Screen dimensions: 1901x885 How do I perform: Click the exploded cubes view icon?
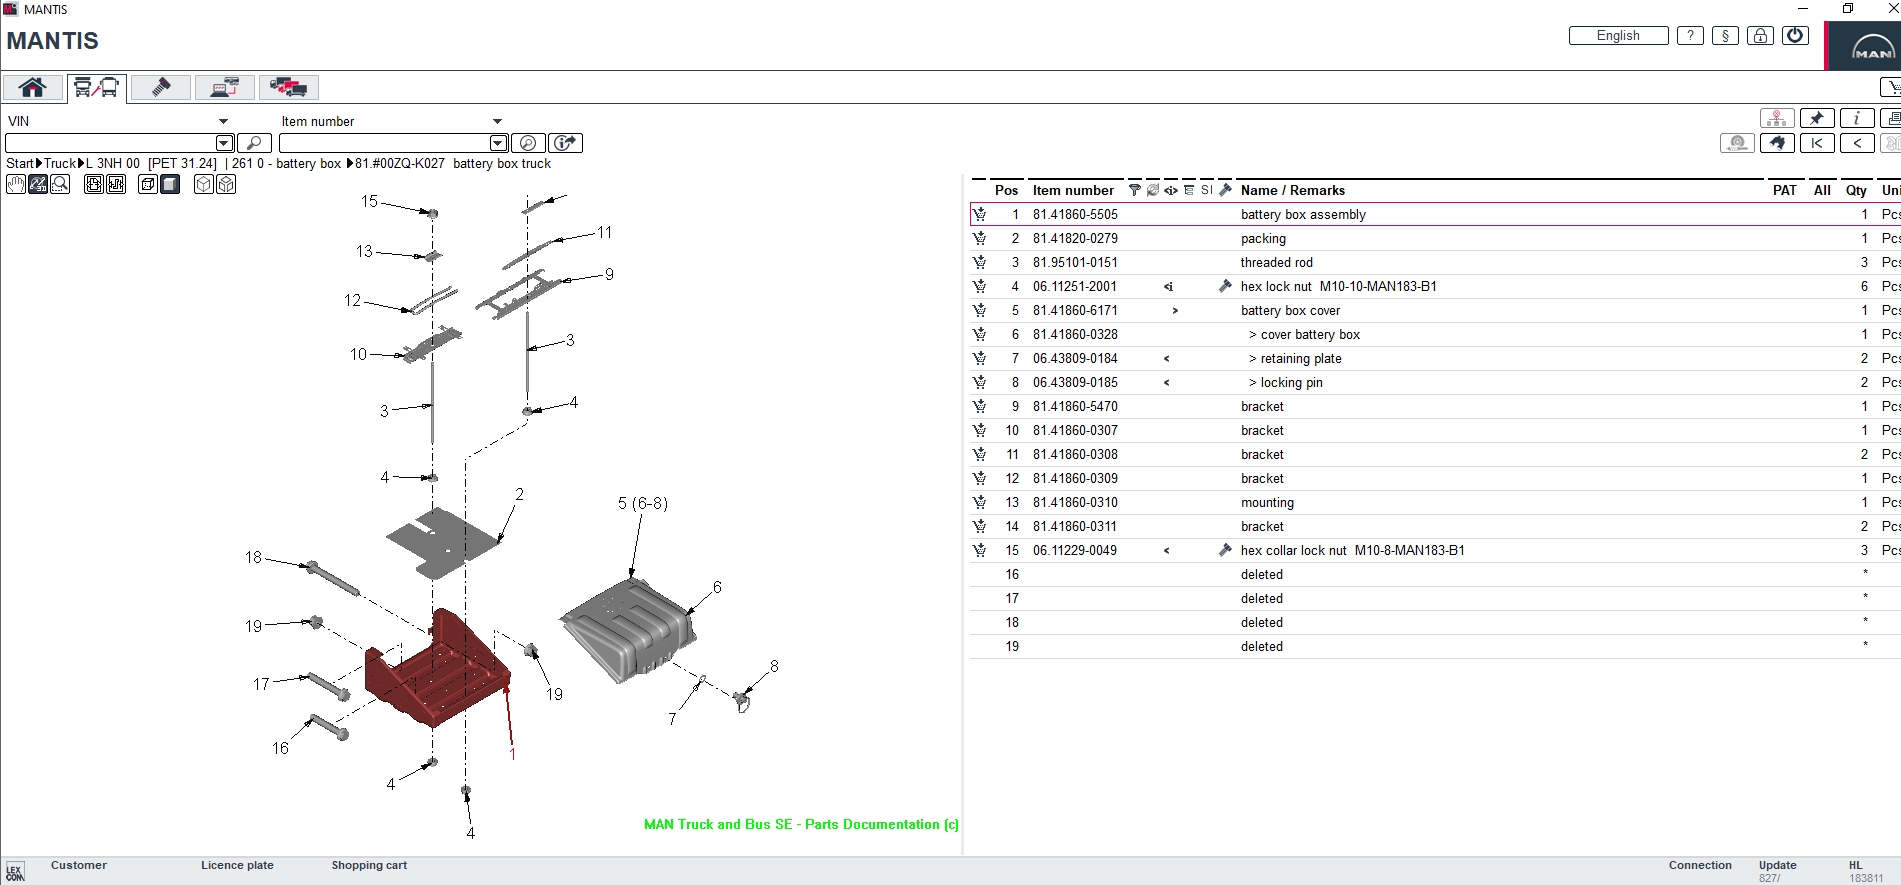pos(226,184)
